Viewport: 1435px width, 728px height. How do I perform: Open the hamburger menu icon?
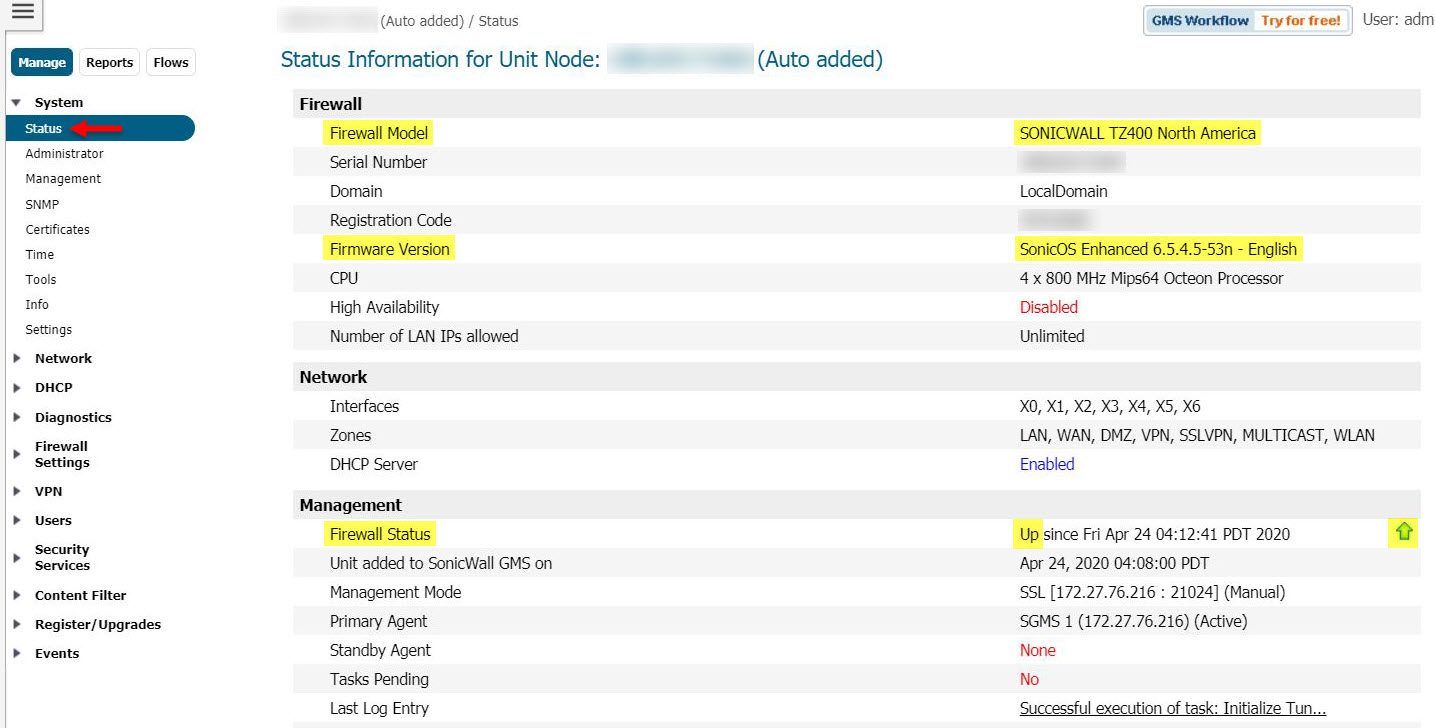point(22,12)
